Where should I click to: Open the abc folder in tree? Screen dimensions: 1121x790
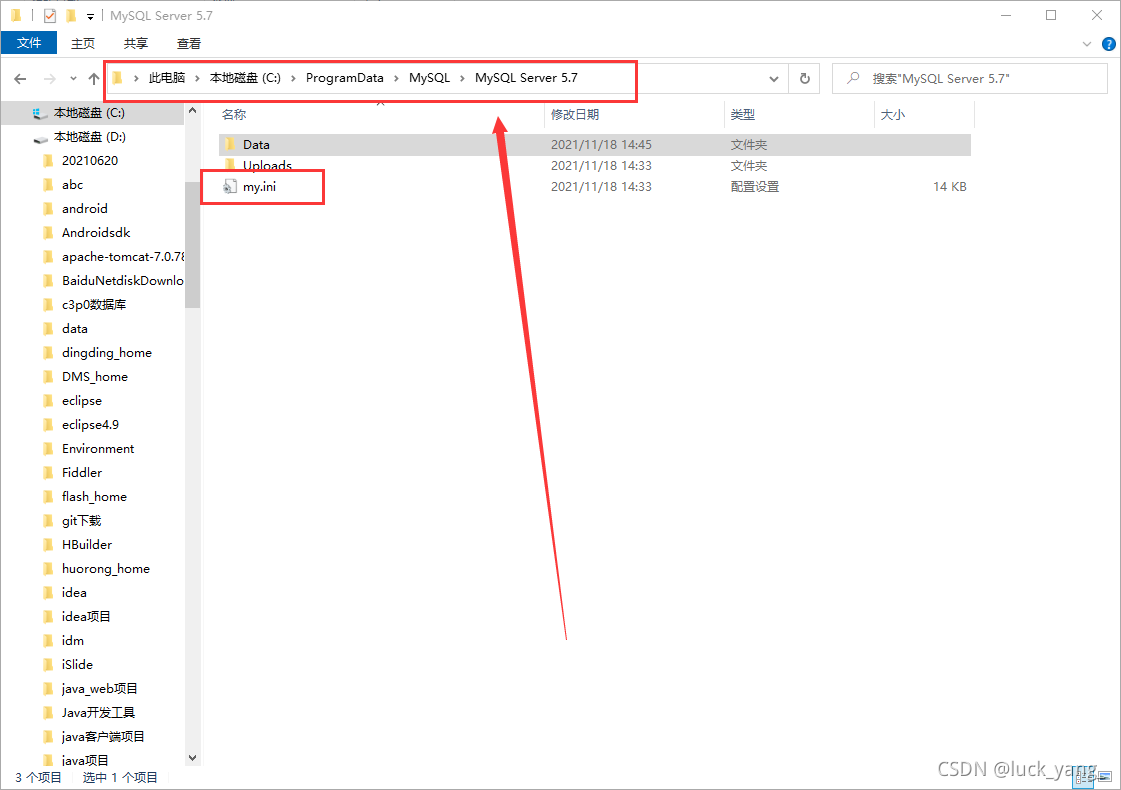tap(72, 184)
